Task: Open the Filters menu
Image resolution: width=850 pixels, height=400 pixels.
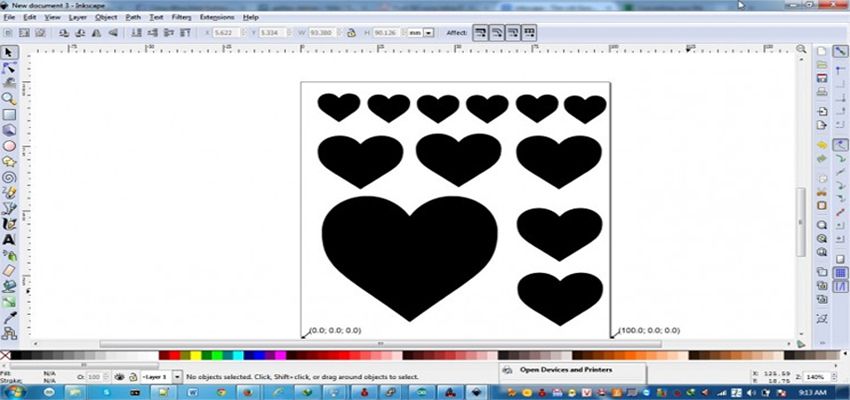Action: coord(181,17)
